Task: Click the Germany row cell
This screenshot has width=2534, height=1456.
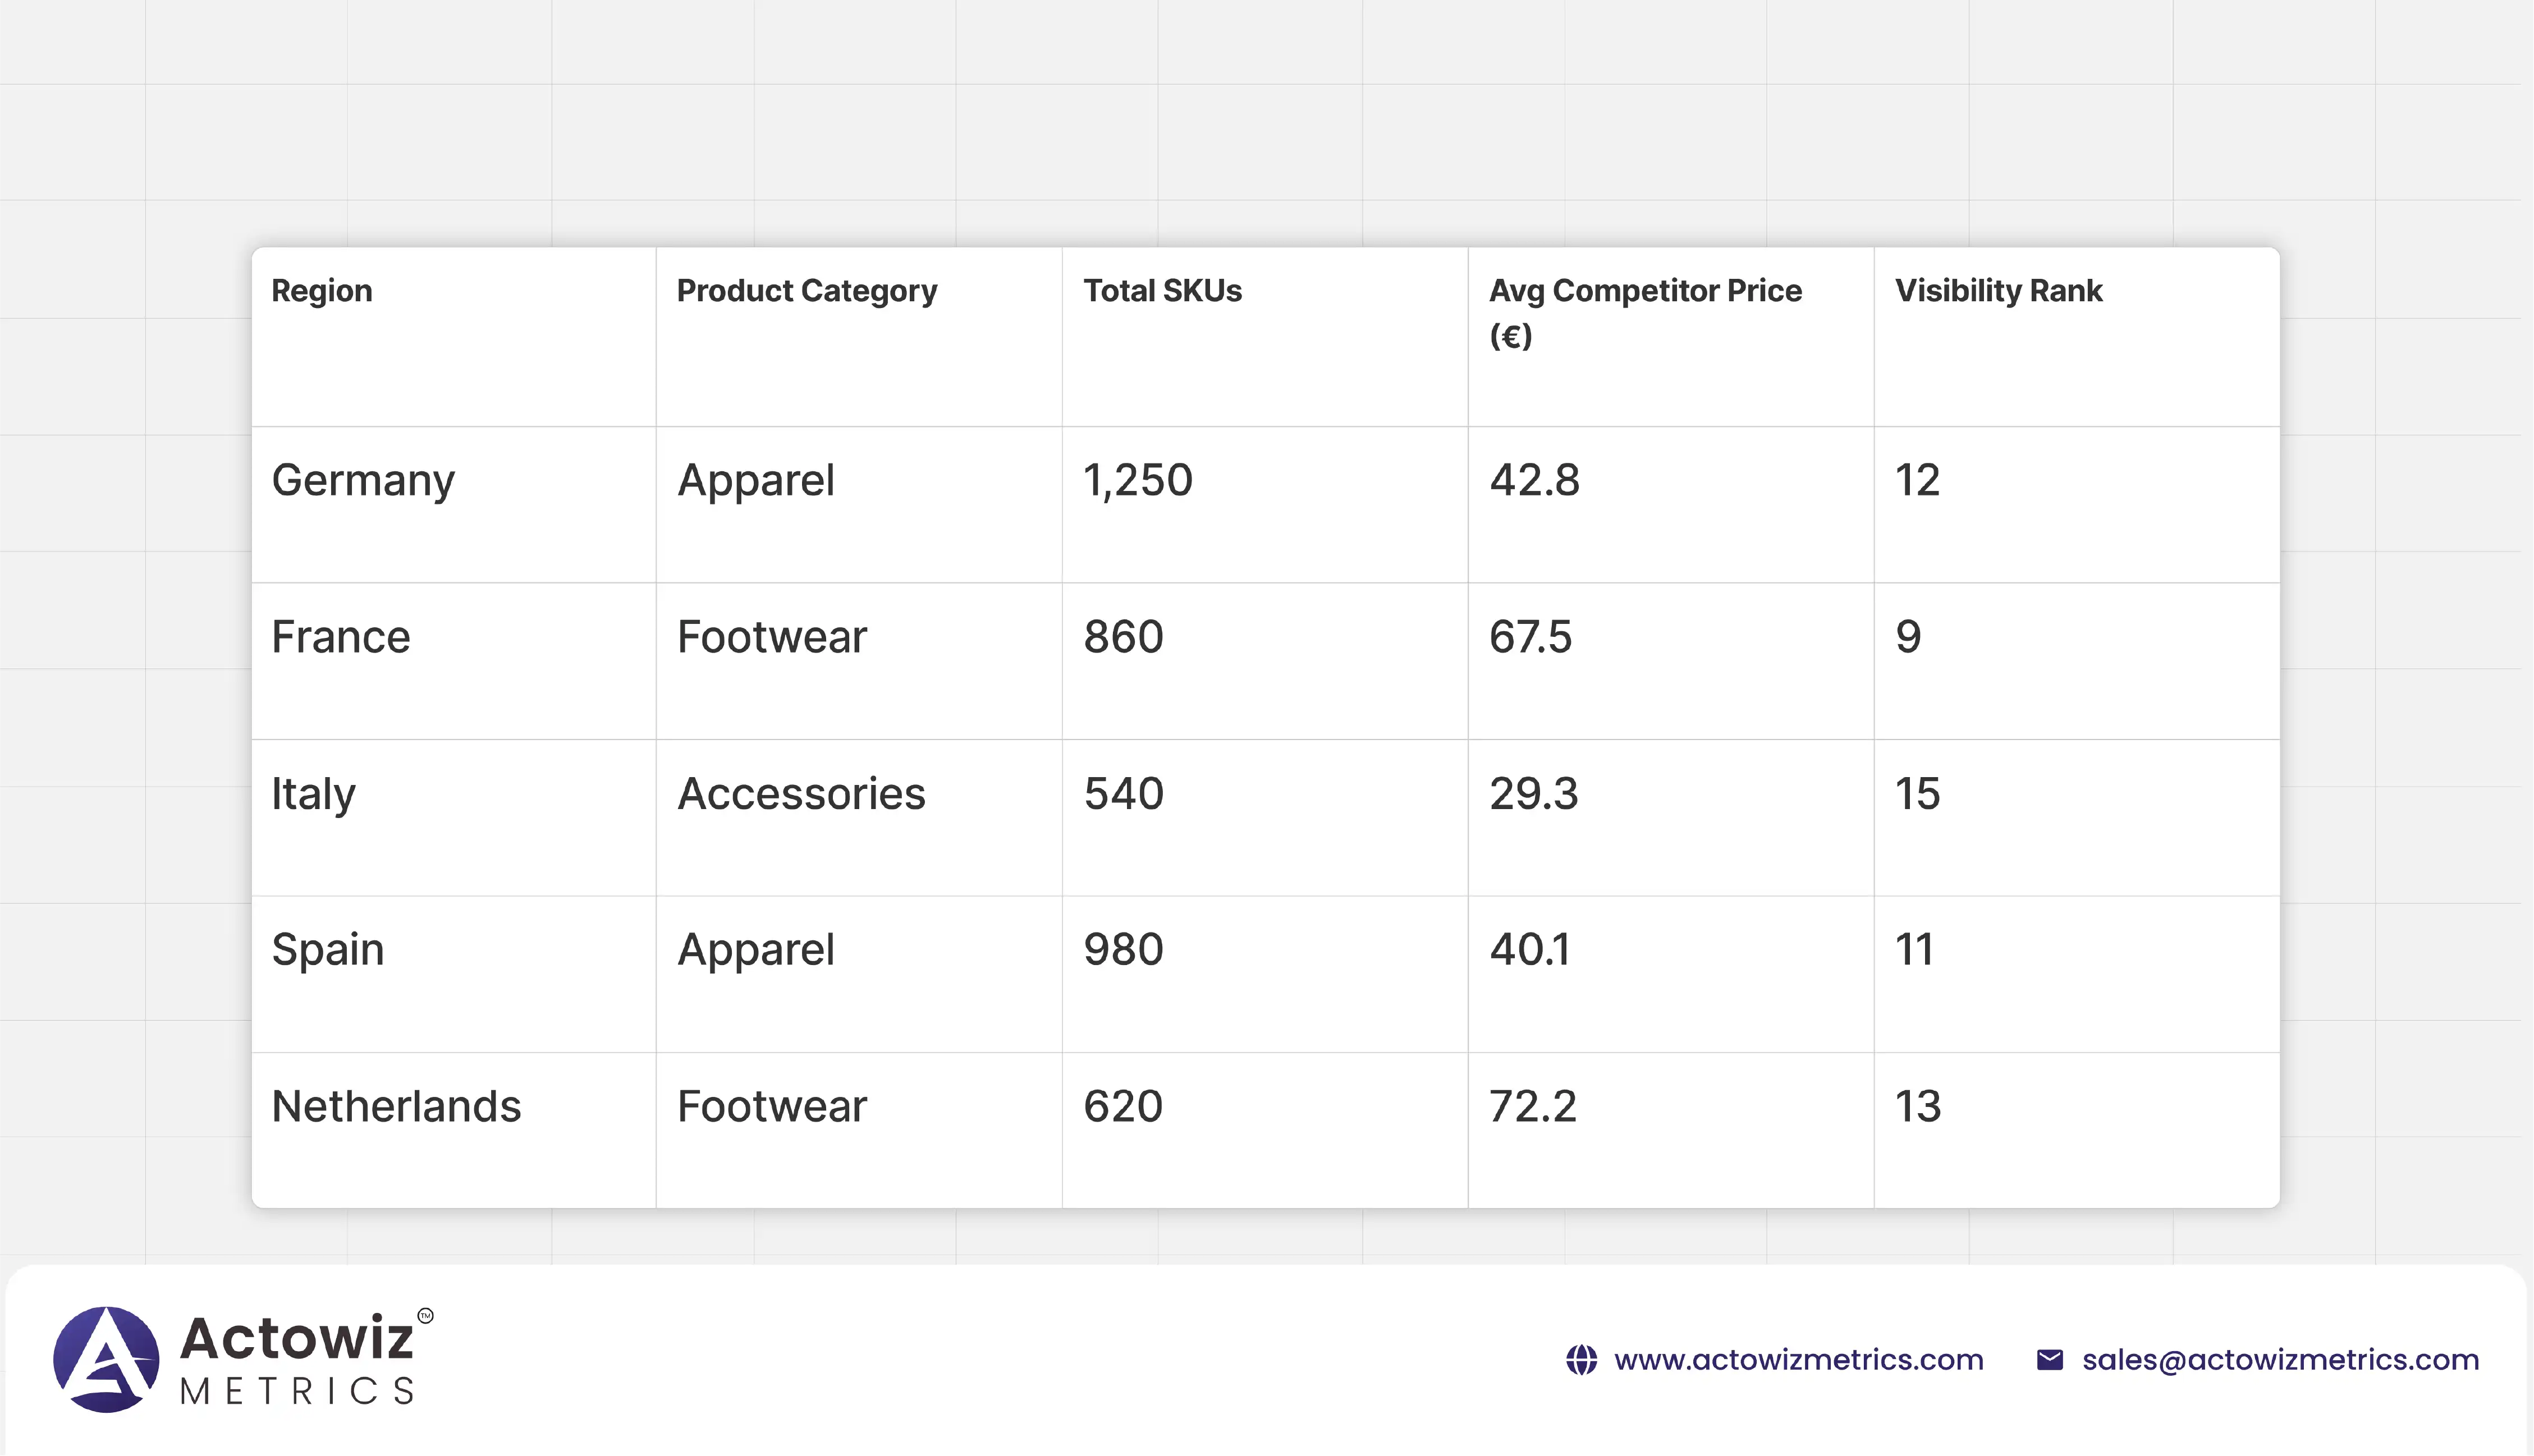Action: point(363,481)
